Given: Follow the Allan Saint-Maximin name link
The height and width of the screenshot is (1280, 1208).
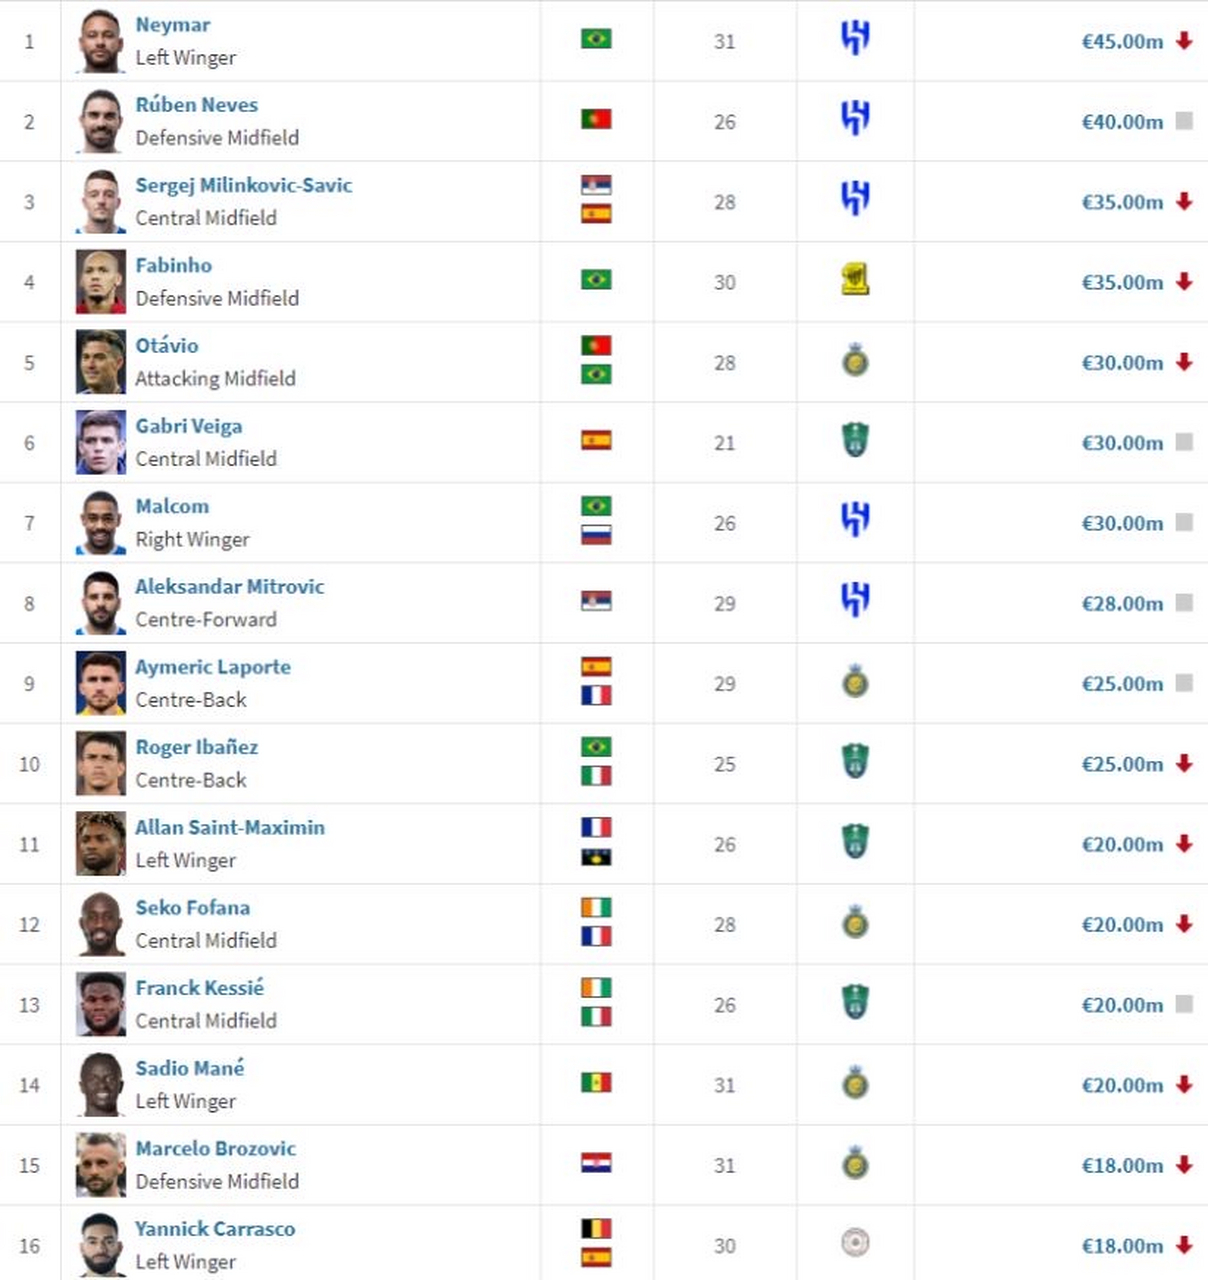Looking at the screenshot, I should (230, 828).
